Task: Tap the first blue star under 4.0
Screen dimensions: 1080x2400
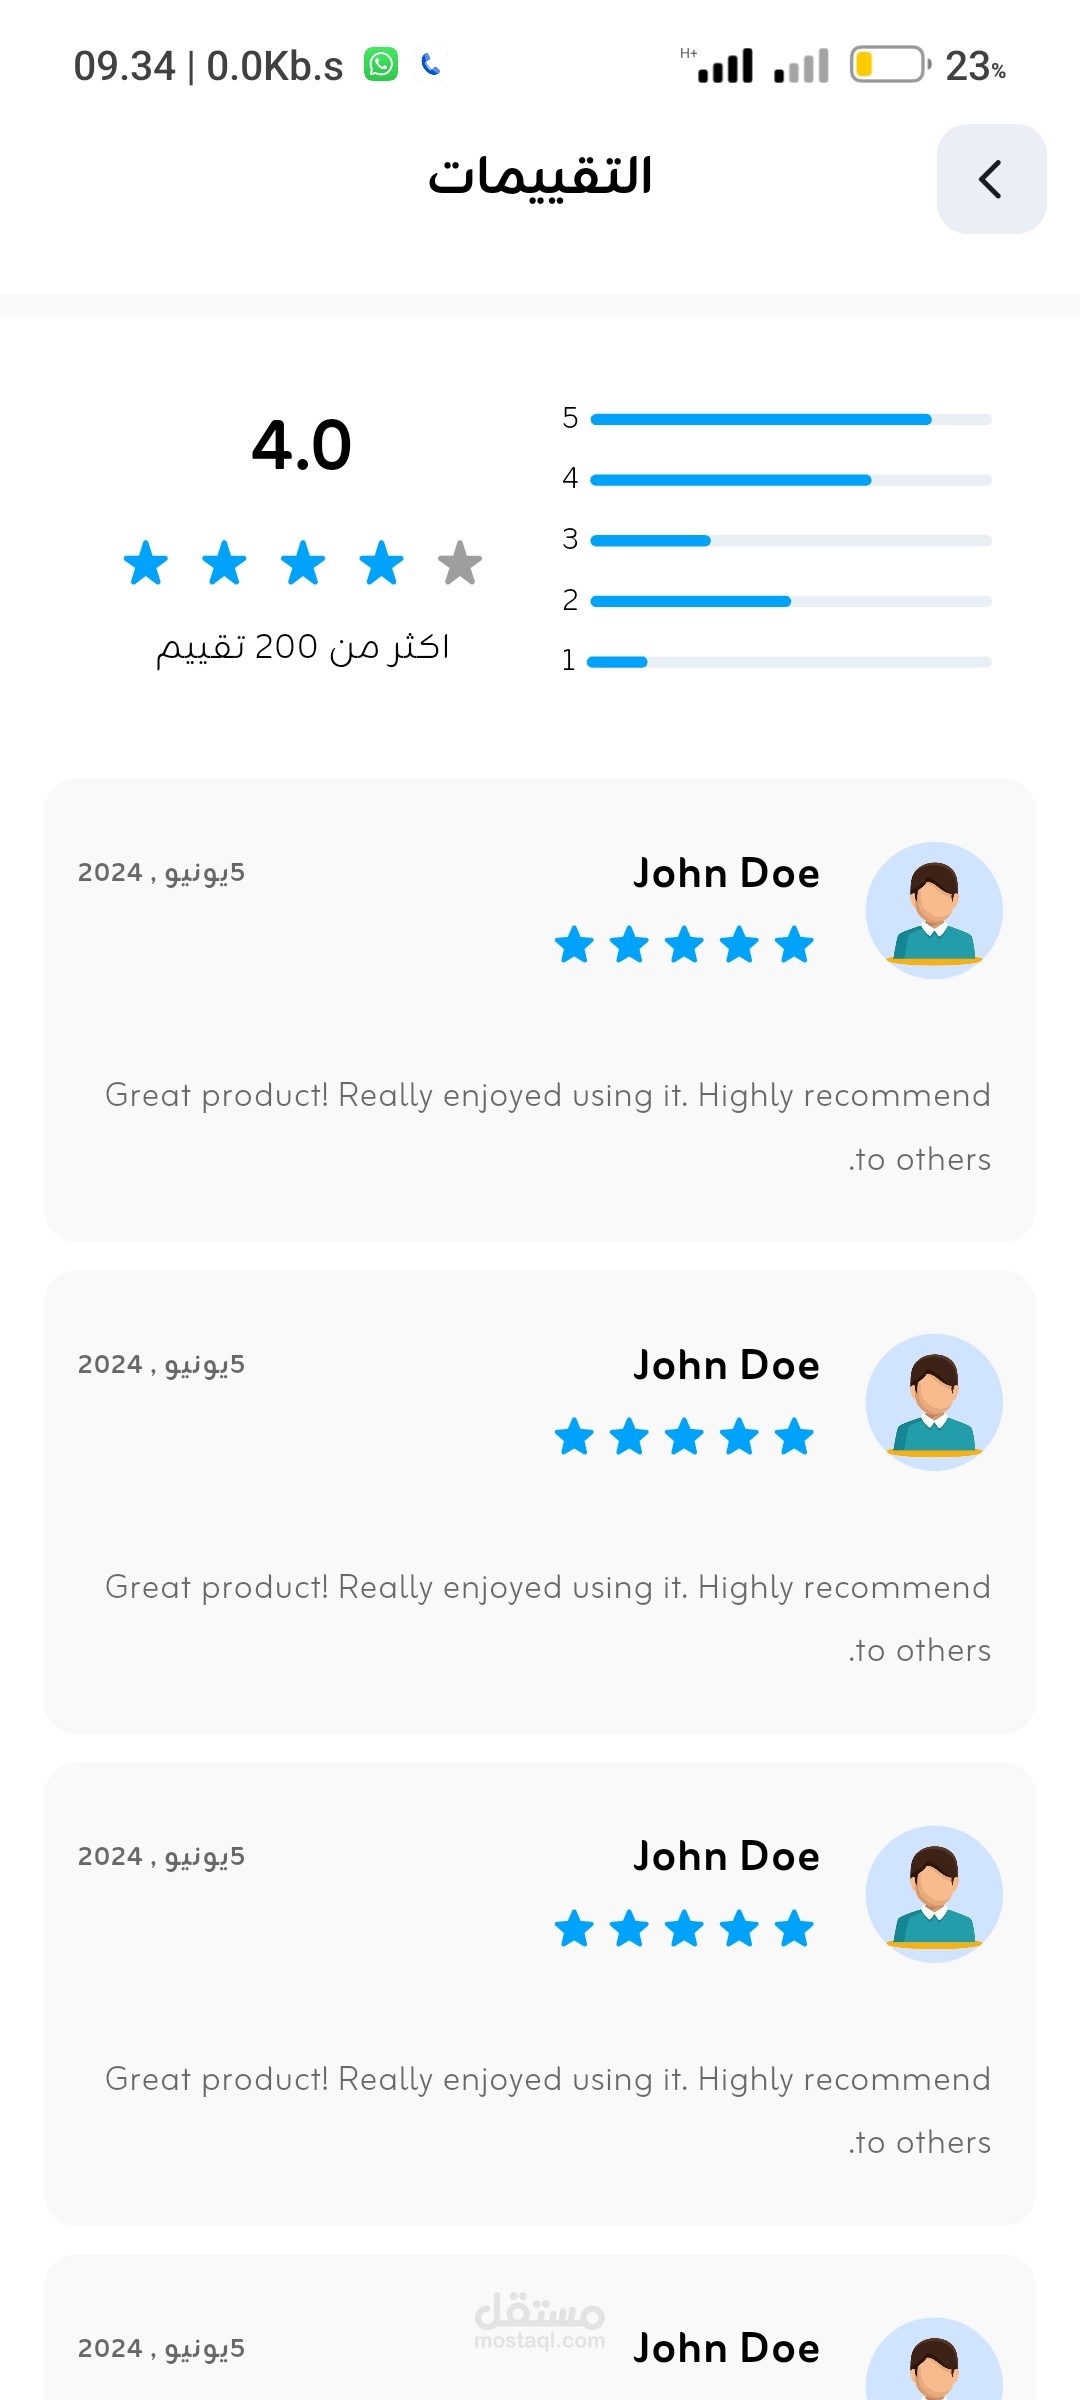Action: 146,563
